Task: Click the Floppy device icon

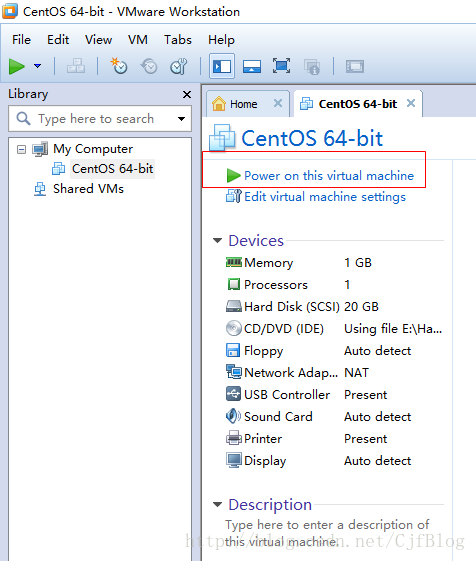Action: (233, 350)
